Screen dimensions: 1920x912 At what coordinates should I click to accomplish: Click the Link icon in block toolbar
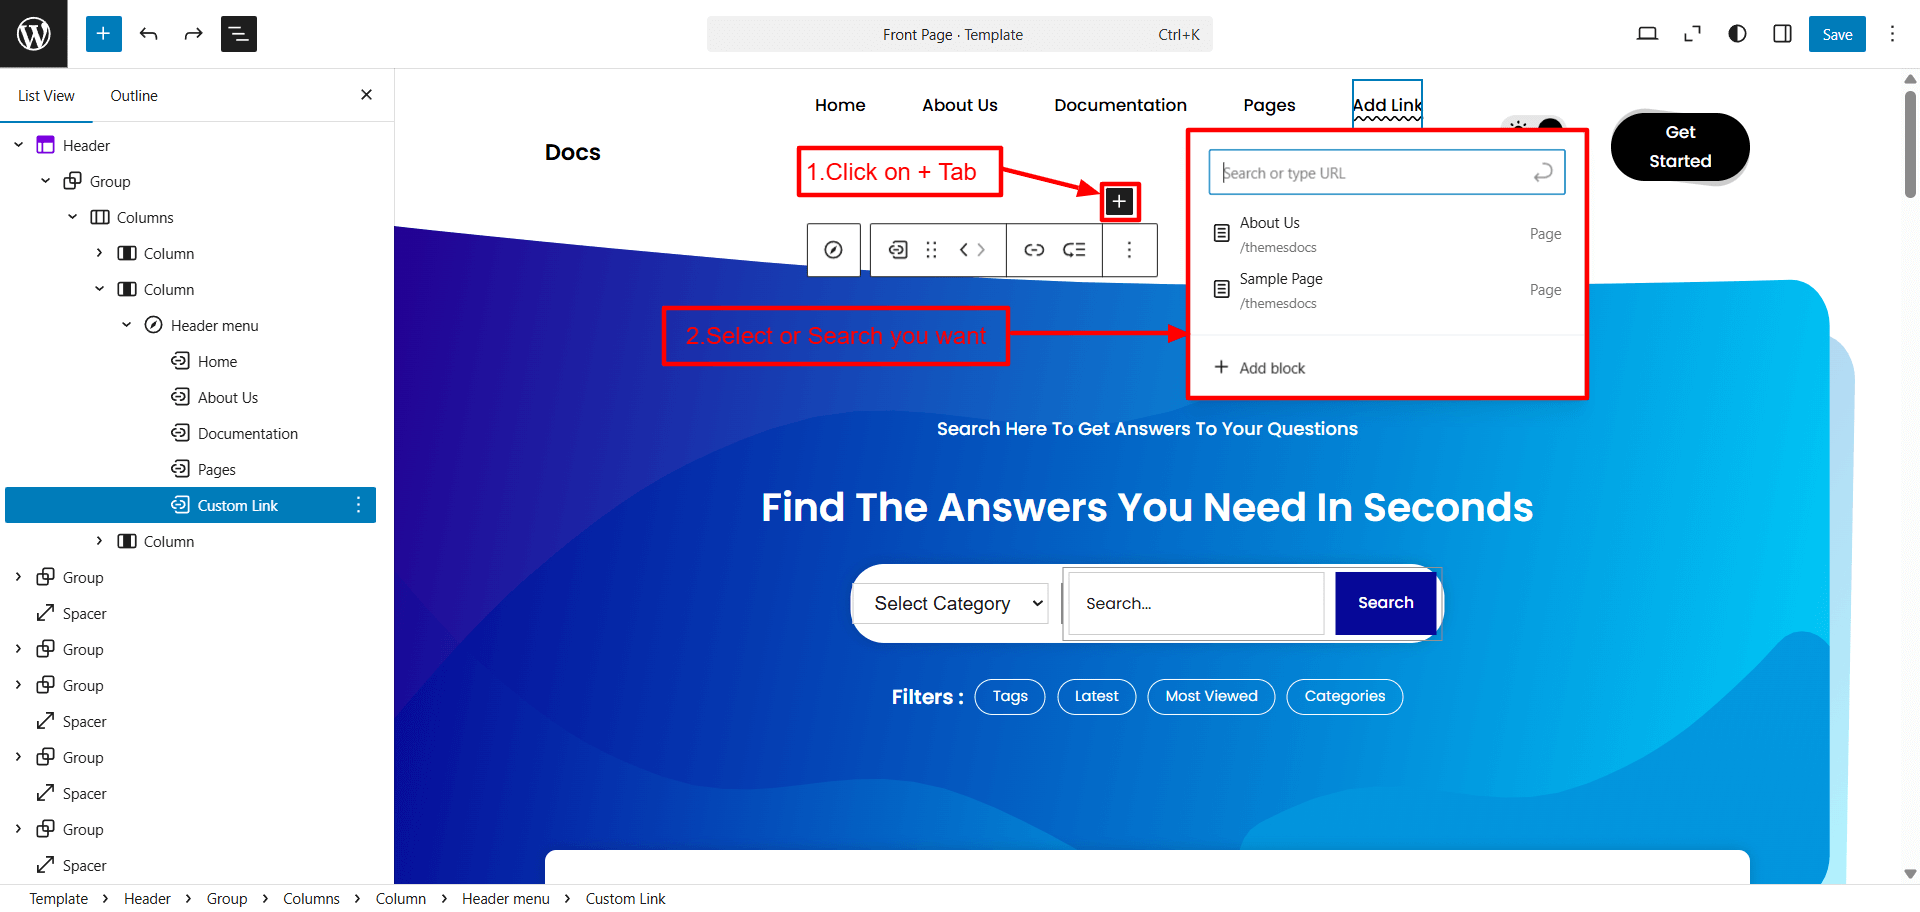(x=1034, y=250)
